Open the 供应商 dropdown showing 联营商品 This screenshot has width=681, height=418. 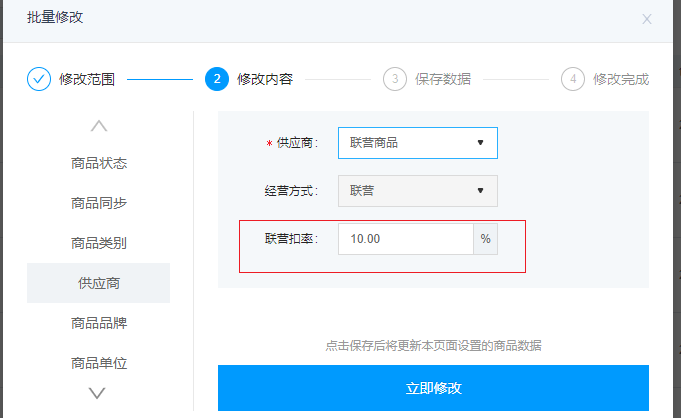pos(417,143)
